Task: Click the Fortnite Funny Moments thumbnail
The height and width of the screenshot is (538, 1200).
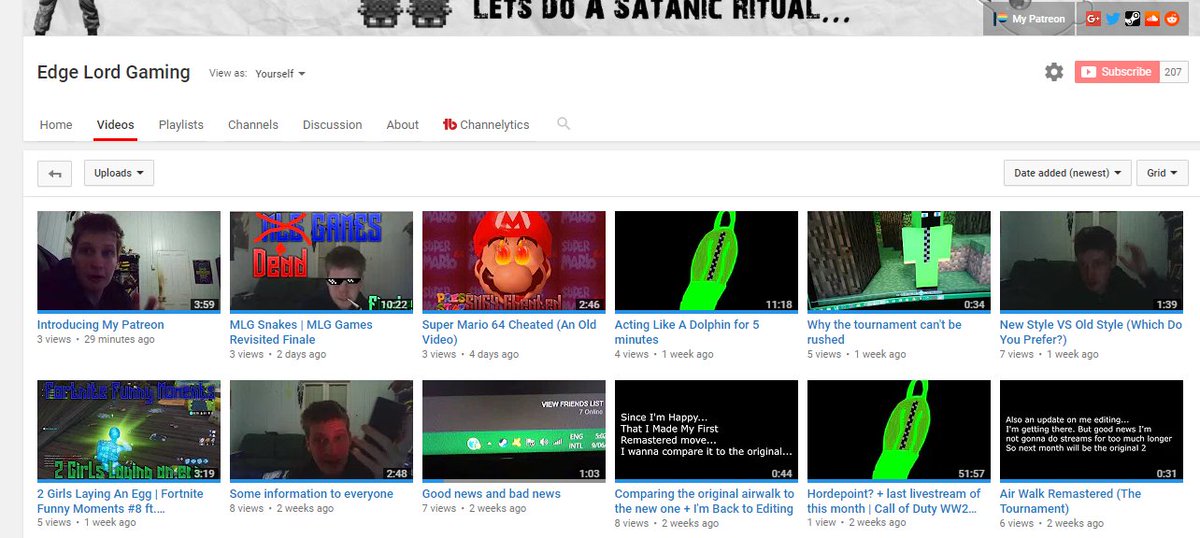Action: [128, 431]
